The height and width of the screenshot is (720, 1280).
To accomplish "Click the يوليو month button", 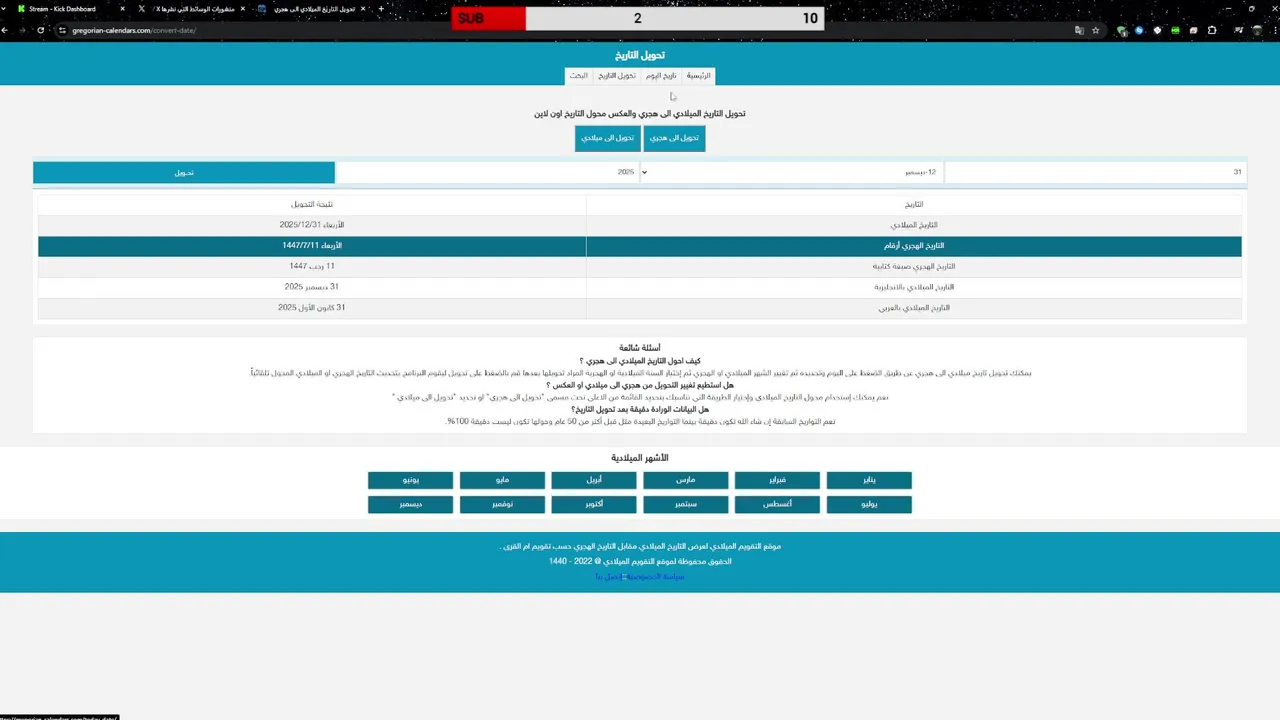I will click(x=869, y=505).
